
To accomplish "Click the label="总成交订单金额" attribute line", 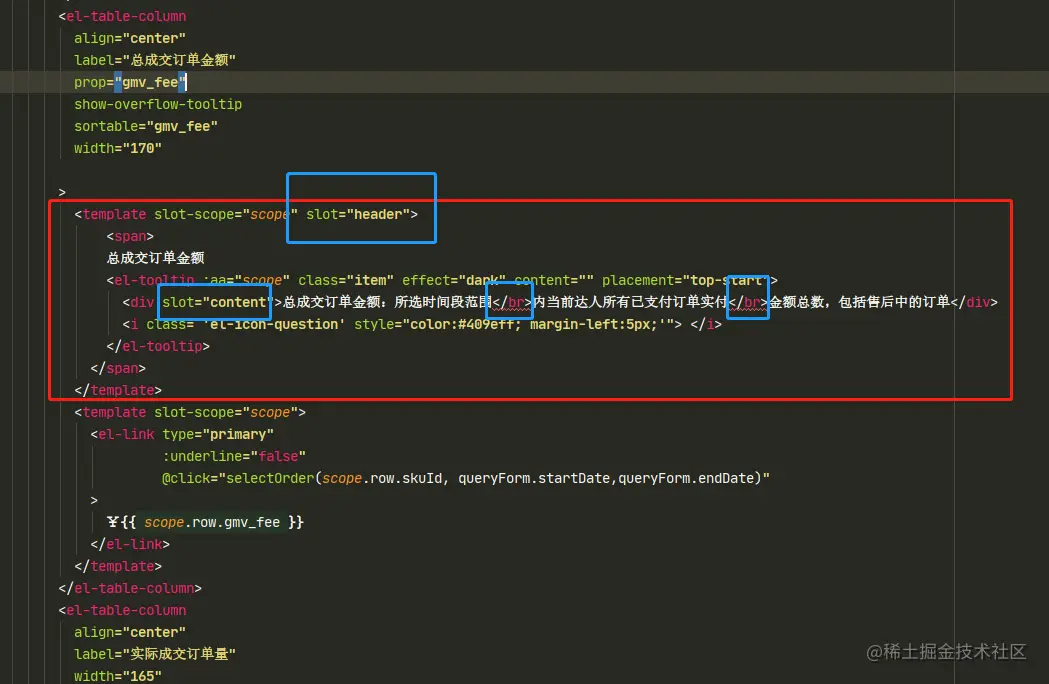I will (x=155, y=60).
